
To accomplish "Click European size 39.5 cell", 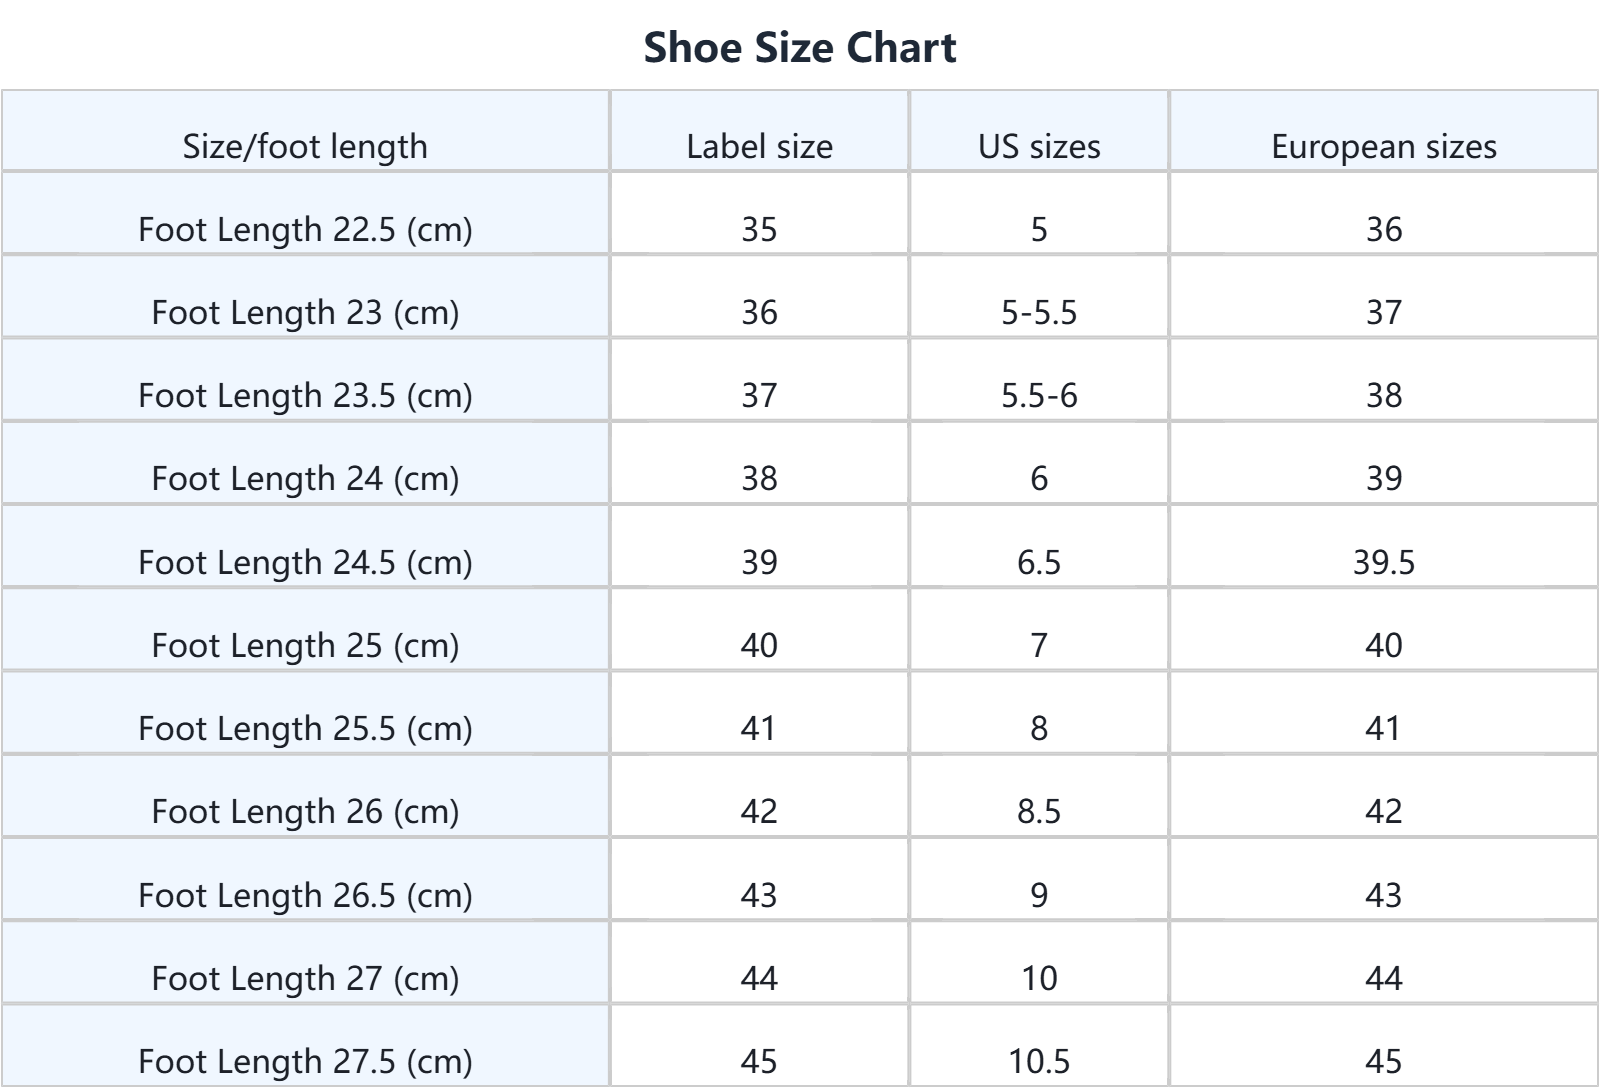I will (x=1383, y=562).
